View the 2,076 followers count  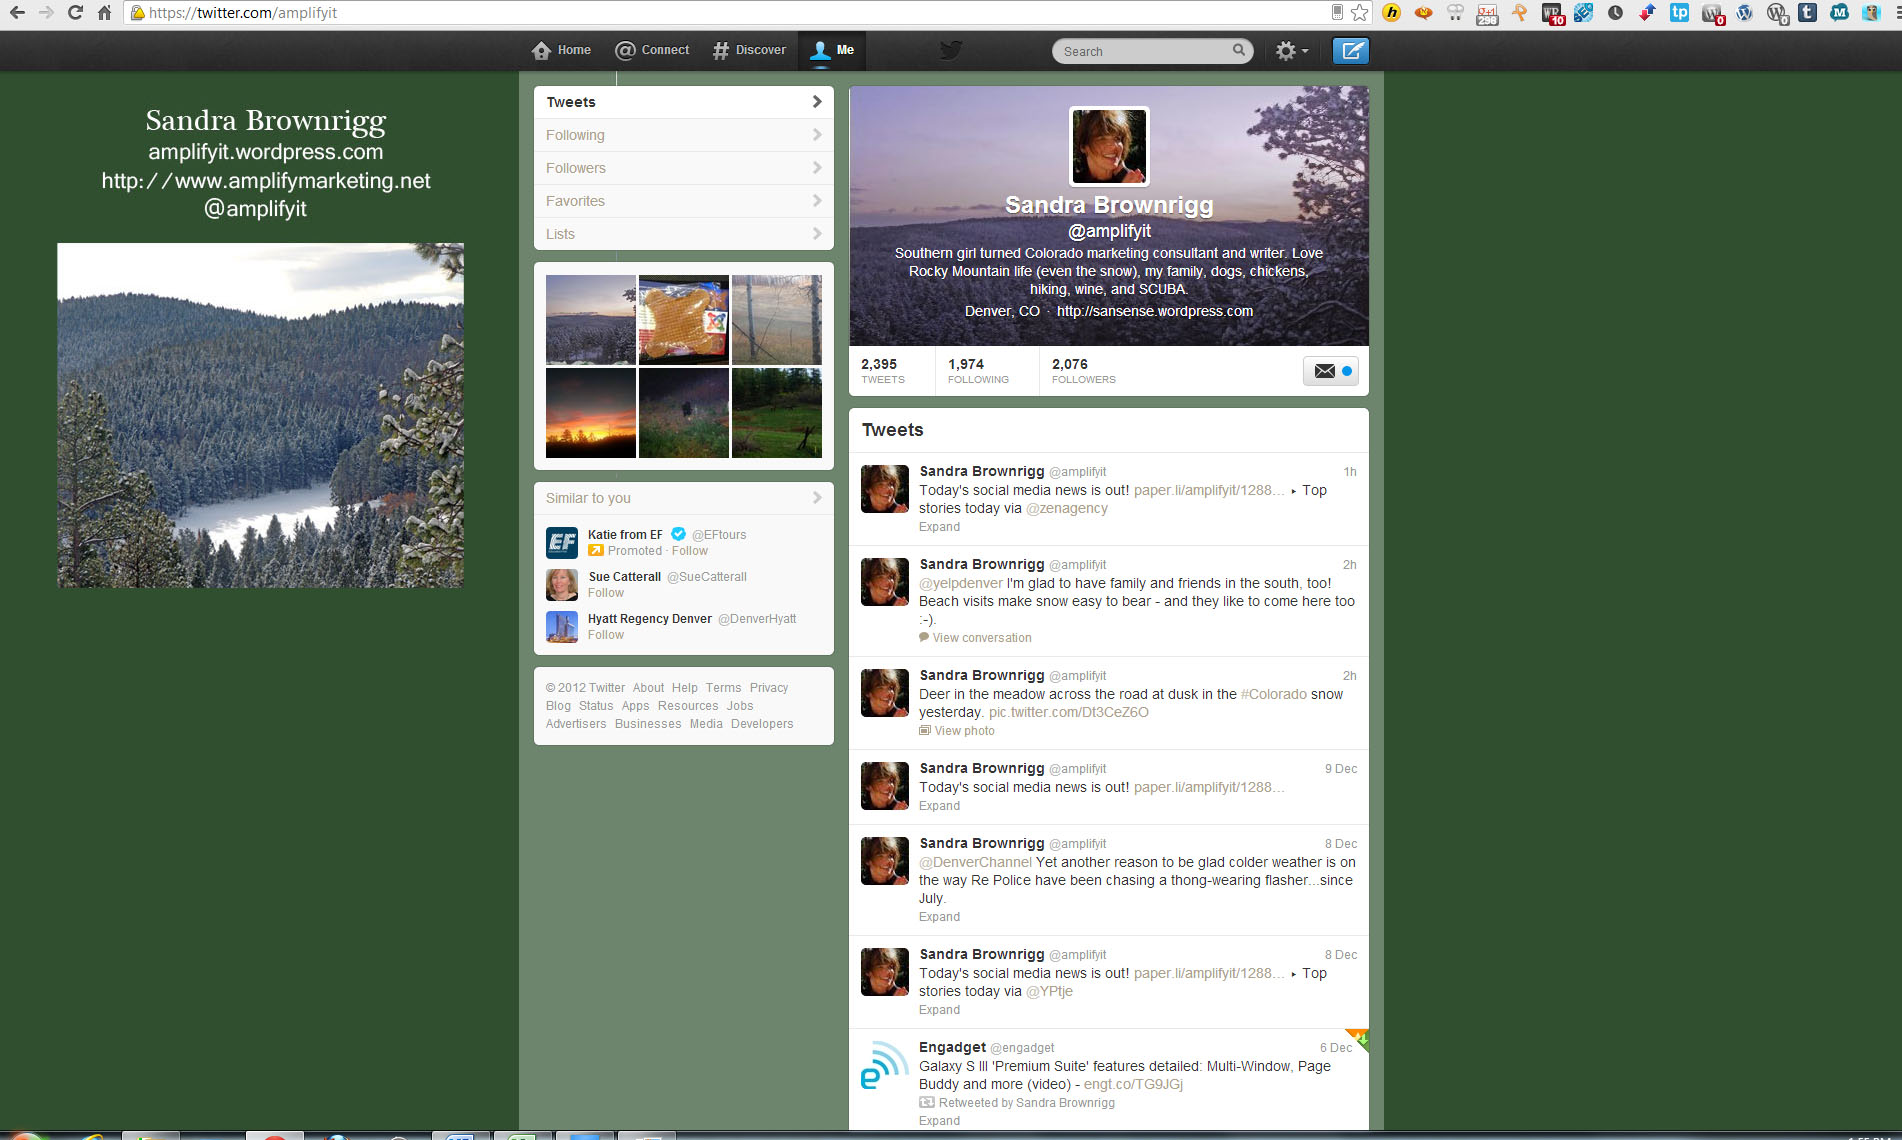[x=1084, y=371]
